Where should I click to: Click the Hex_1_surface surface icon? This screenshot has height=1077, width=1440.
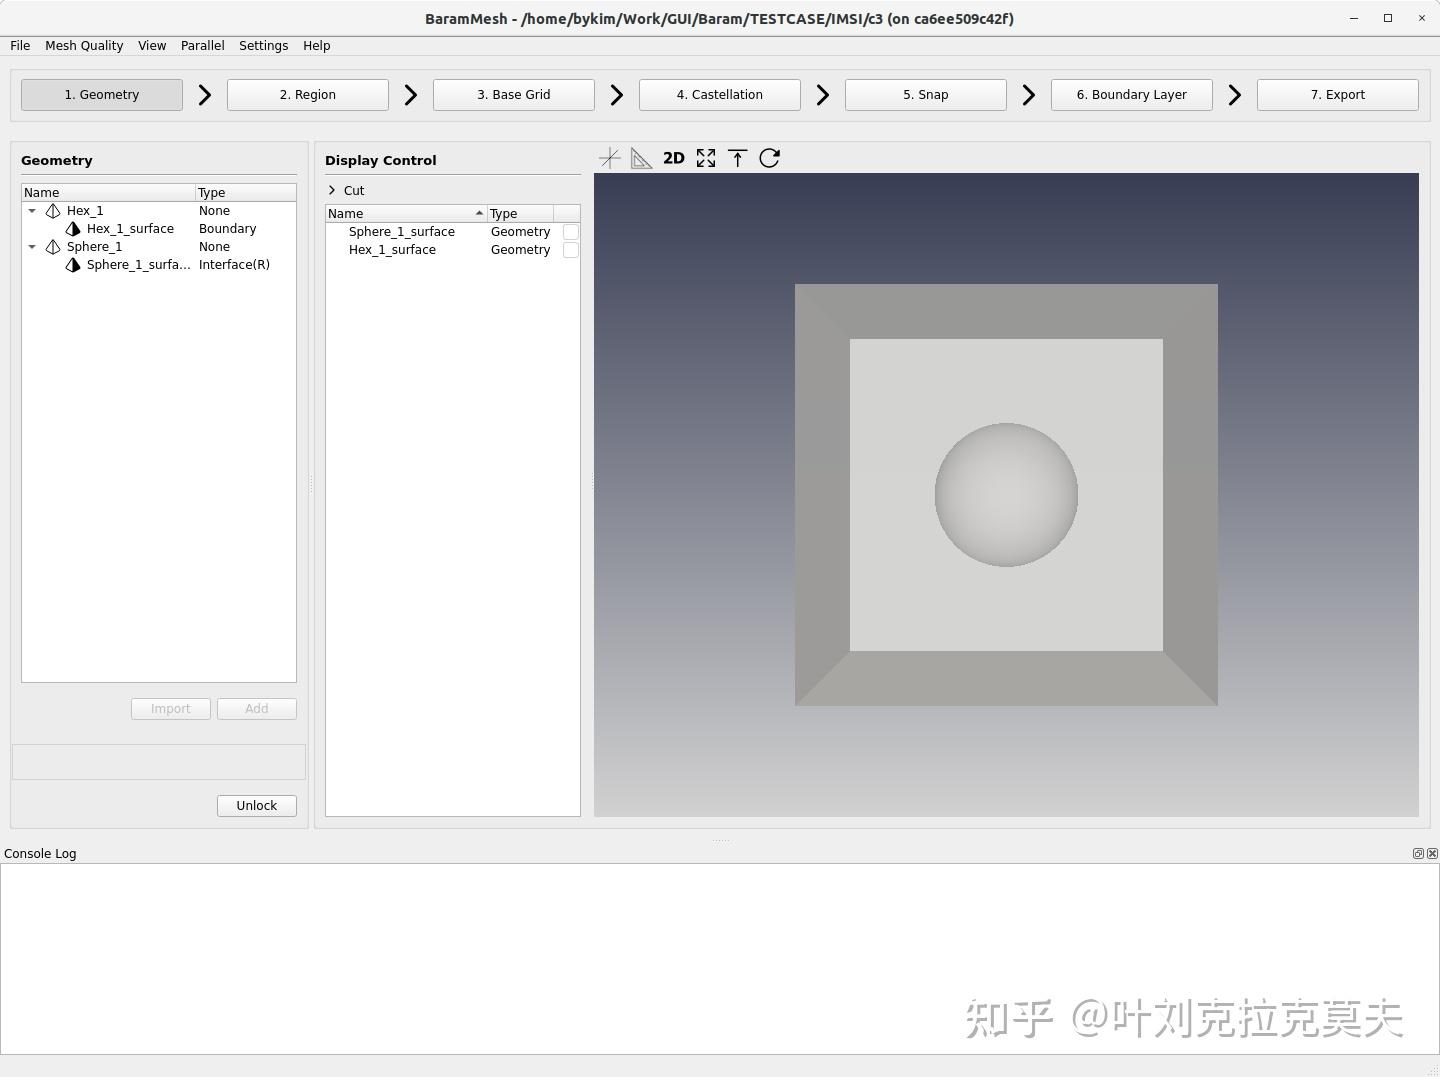(73, 229)
